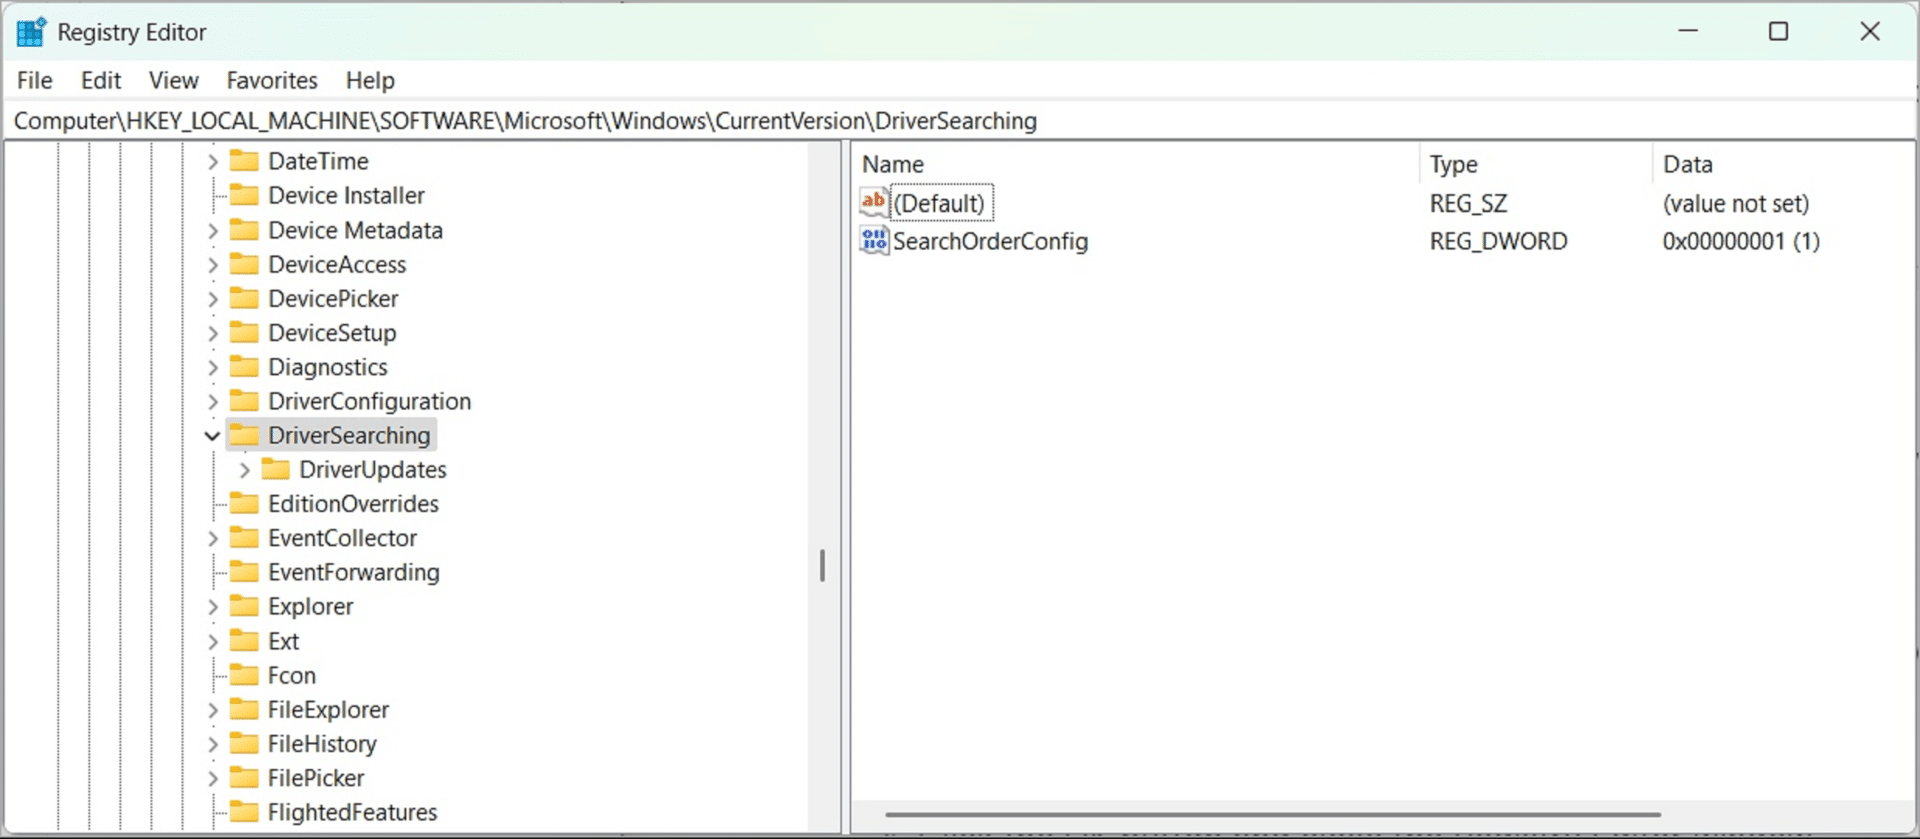This screenshot has height=839, width=1920.
Task: Open the Edit menu
Action: point(101,80)
